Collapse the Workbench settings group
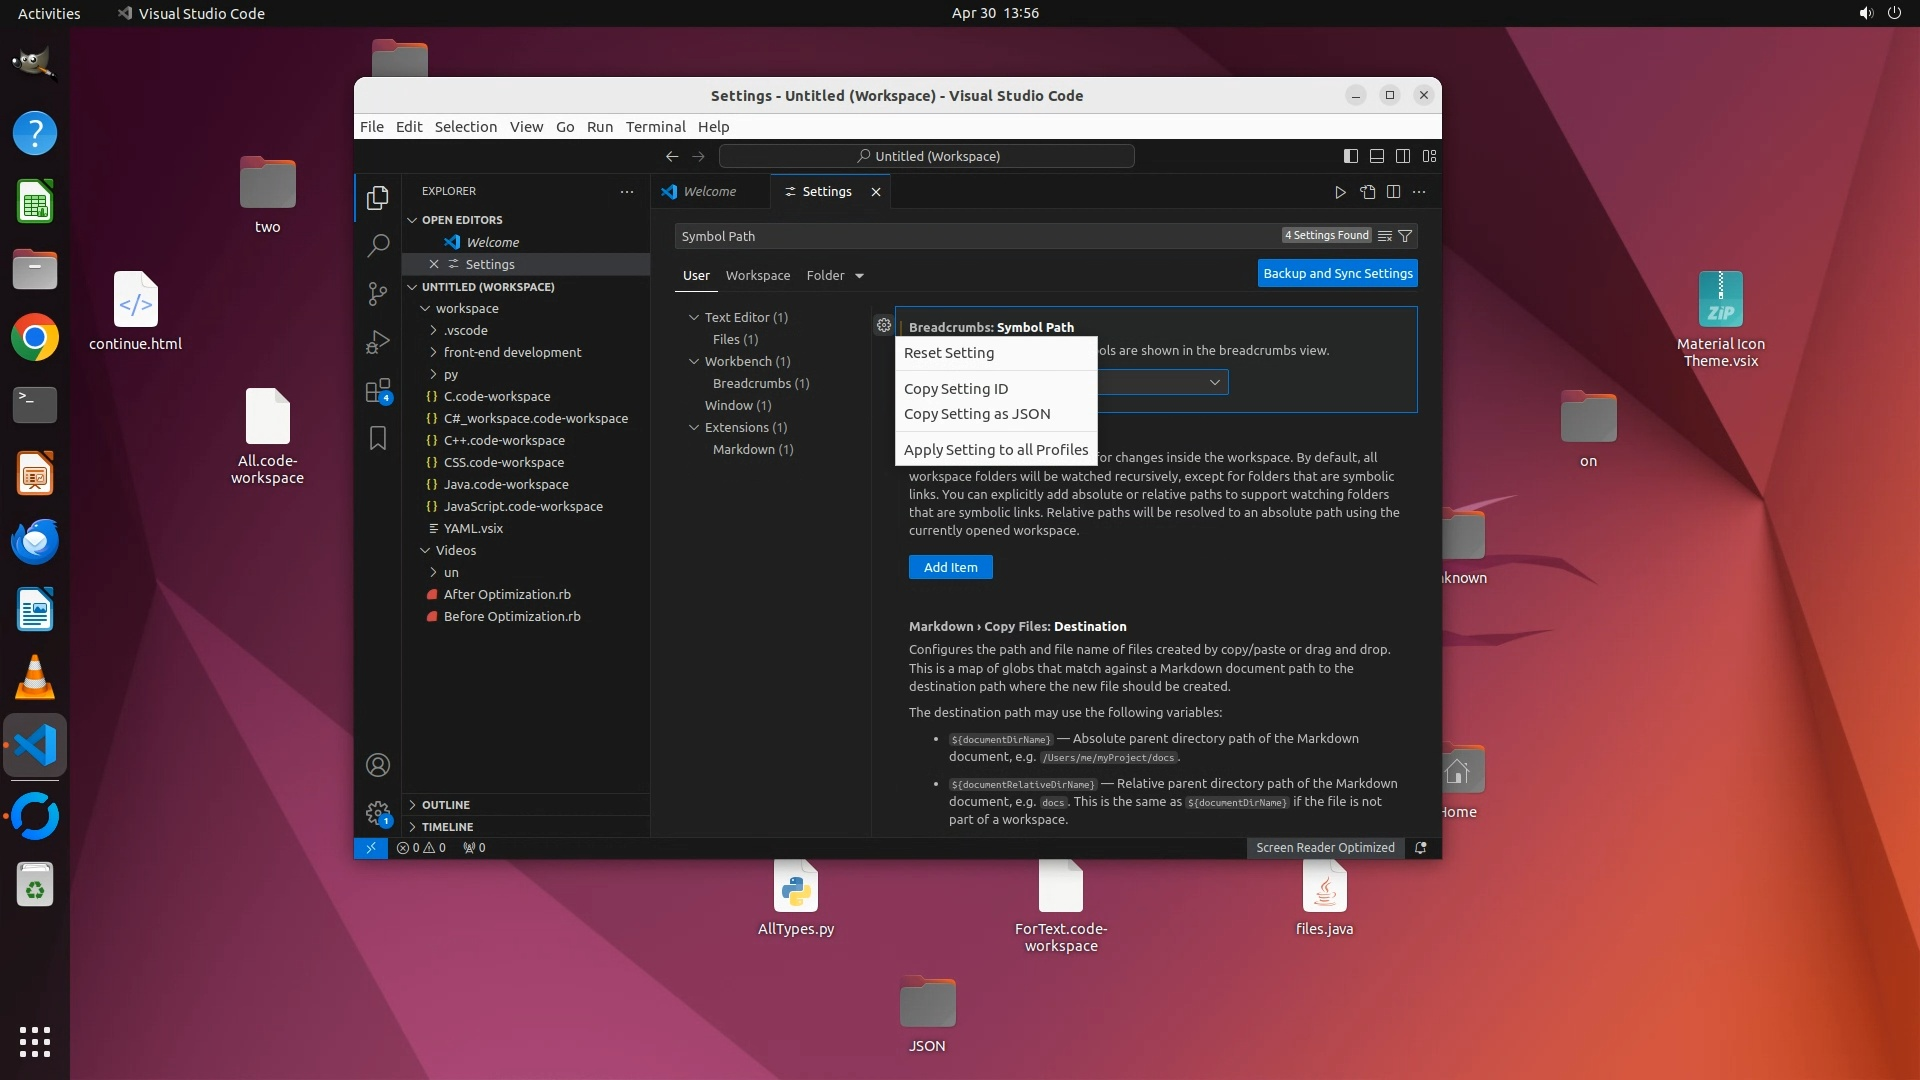 tap(694, 361)
